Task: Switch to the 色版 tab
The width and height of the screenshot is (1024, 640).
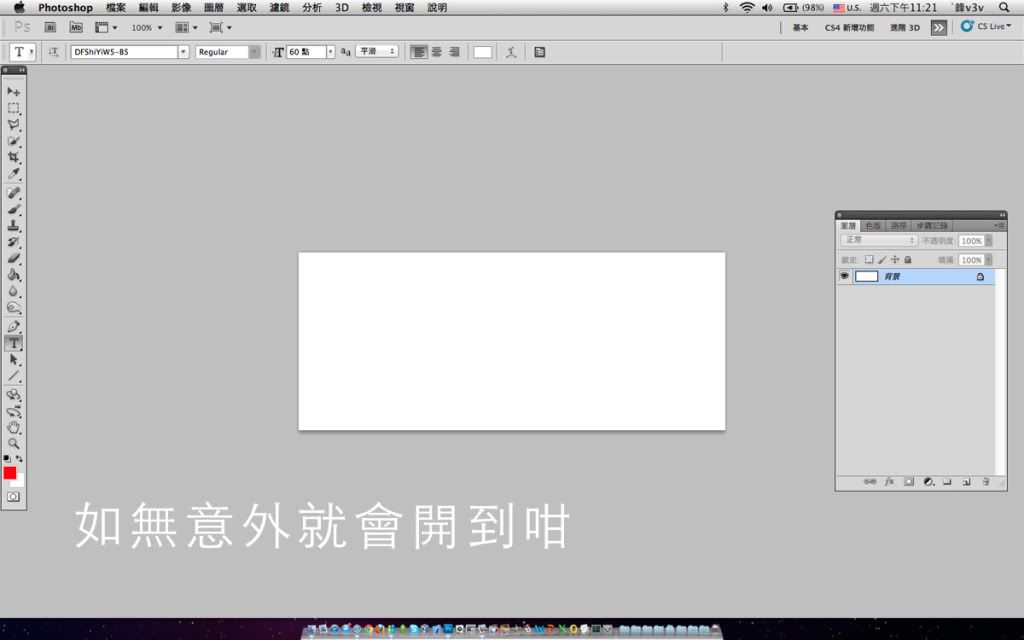Action: 873,226
